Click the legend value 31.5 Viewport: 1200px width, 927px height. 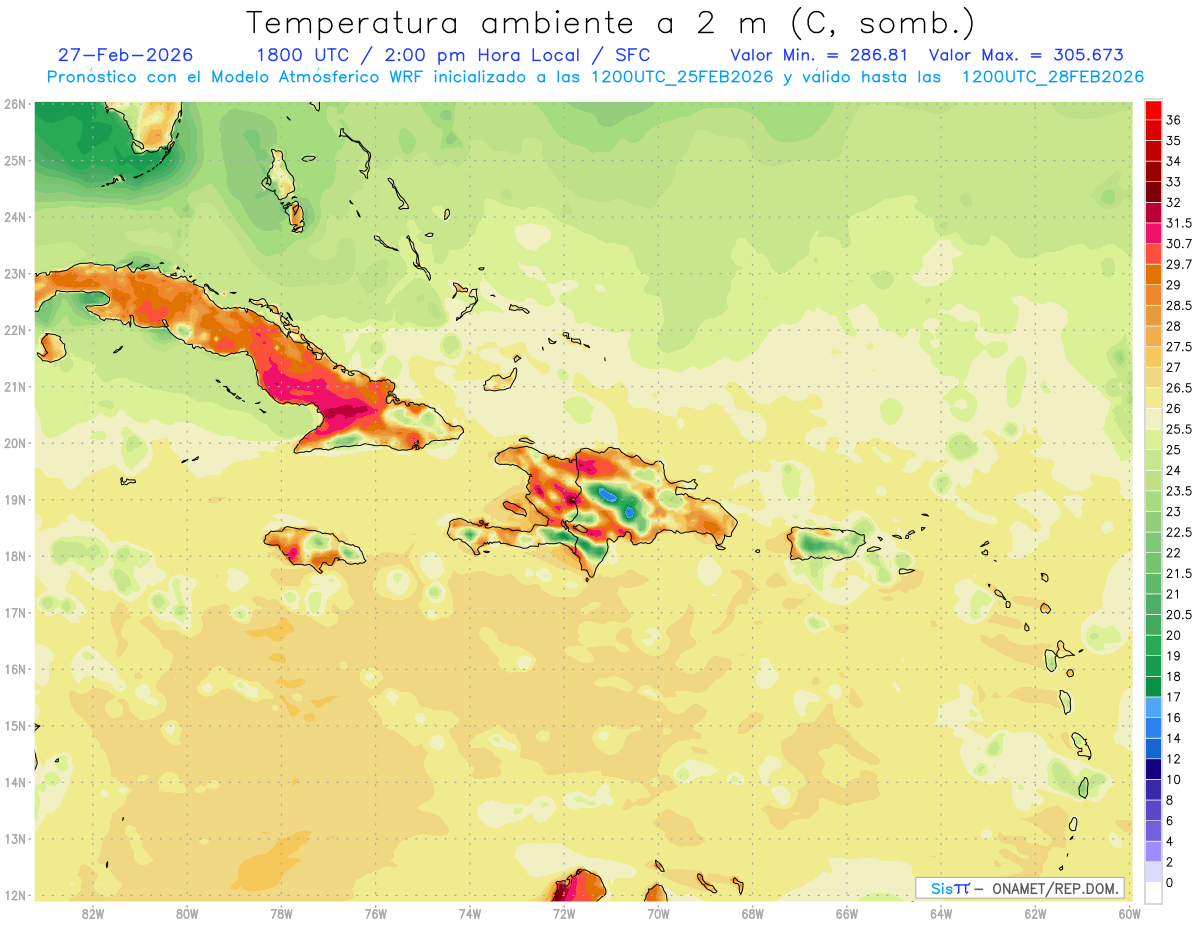[x=1179, y=223]
